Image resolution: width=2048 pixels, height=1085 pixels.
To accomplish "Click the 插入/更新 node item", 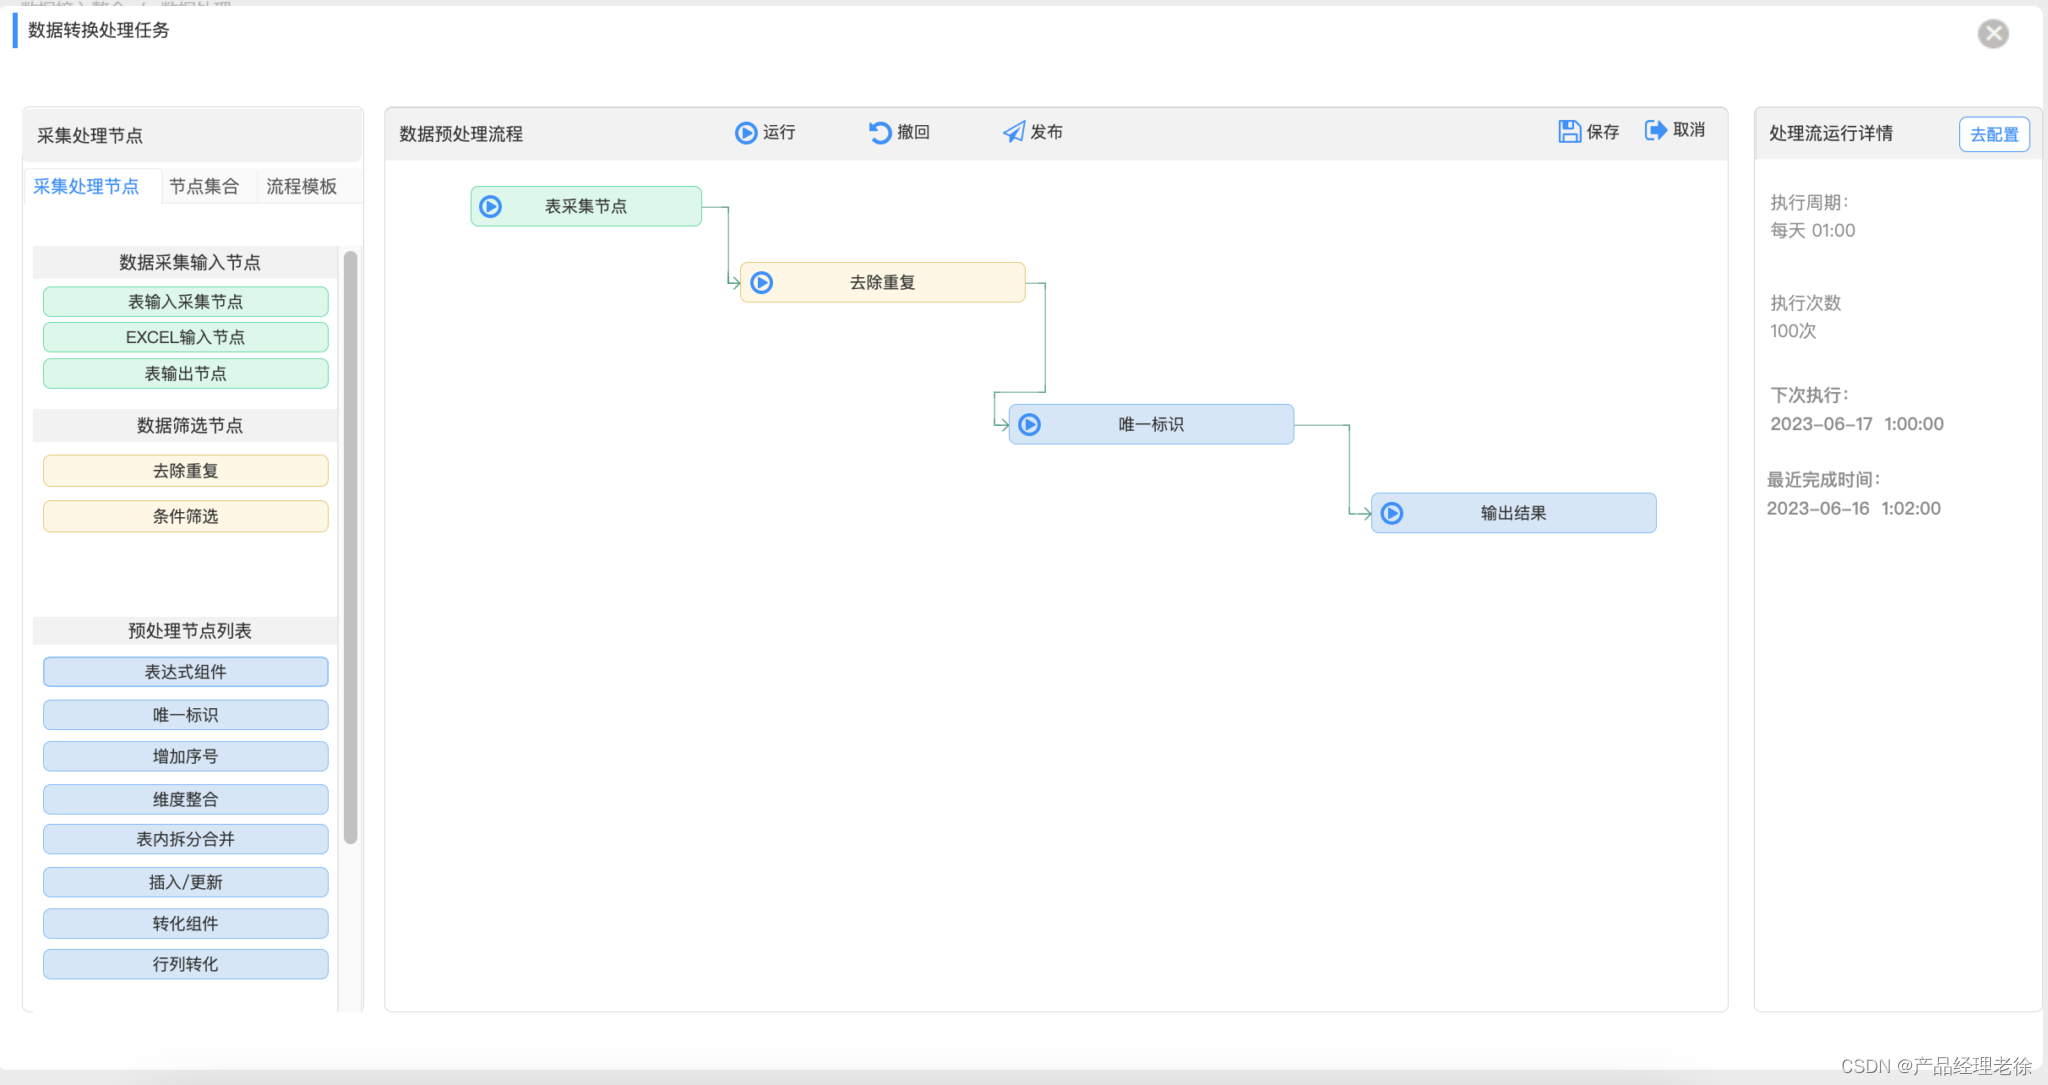I will pyautogui.click(x=185, y=882).
